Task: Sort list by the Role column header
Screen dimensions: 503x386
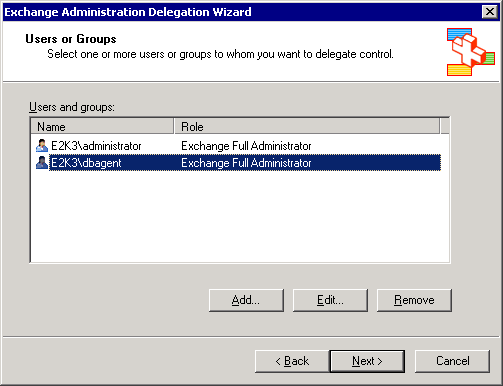Action: point(307,126)
